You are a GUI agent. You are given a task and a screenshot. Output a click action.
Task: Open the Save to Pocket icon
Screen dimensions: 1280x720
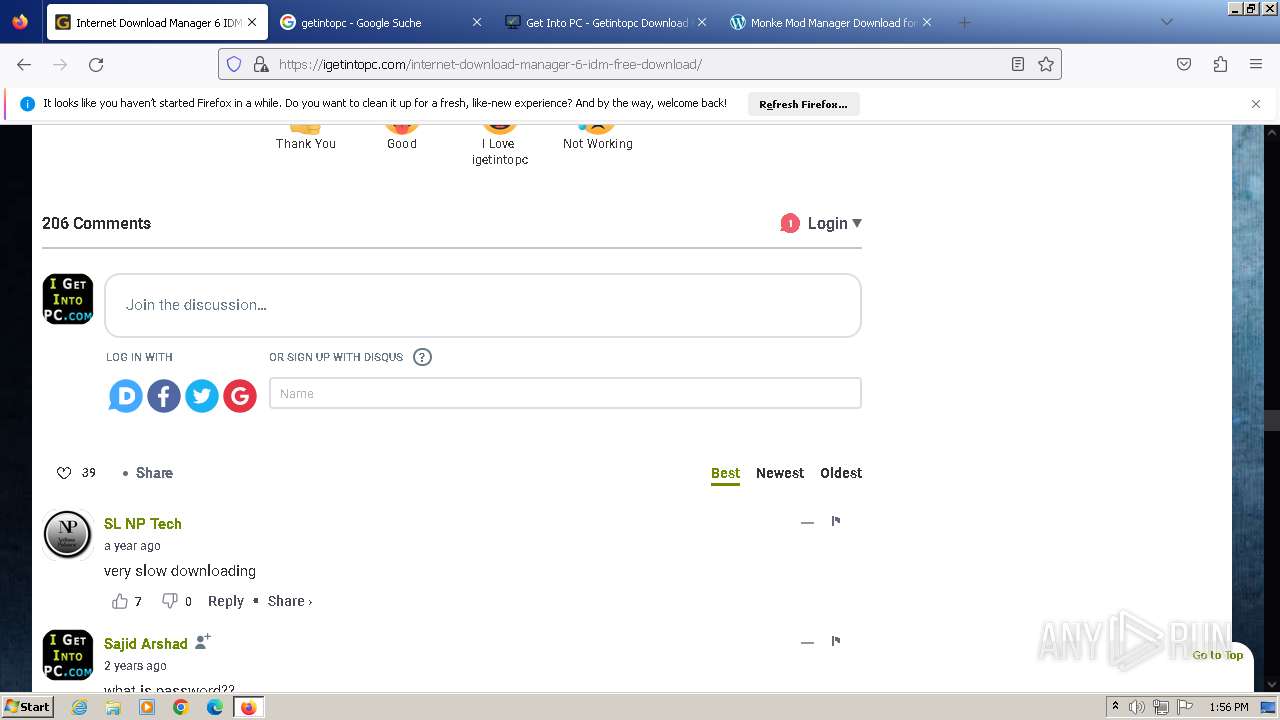[x=1184, y=64]
